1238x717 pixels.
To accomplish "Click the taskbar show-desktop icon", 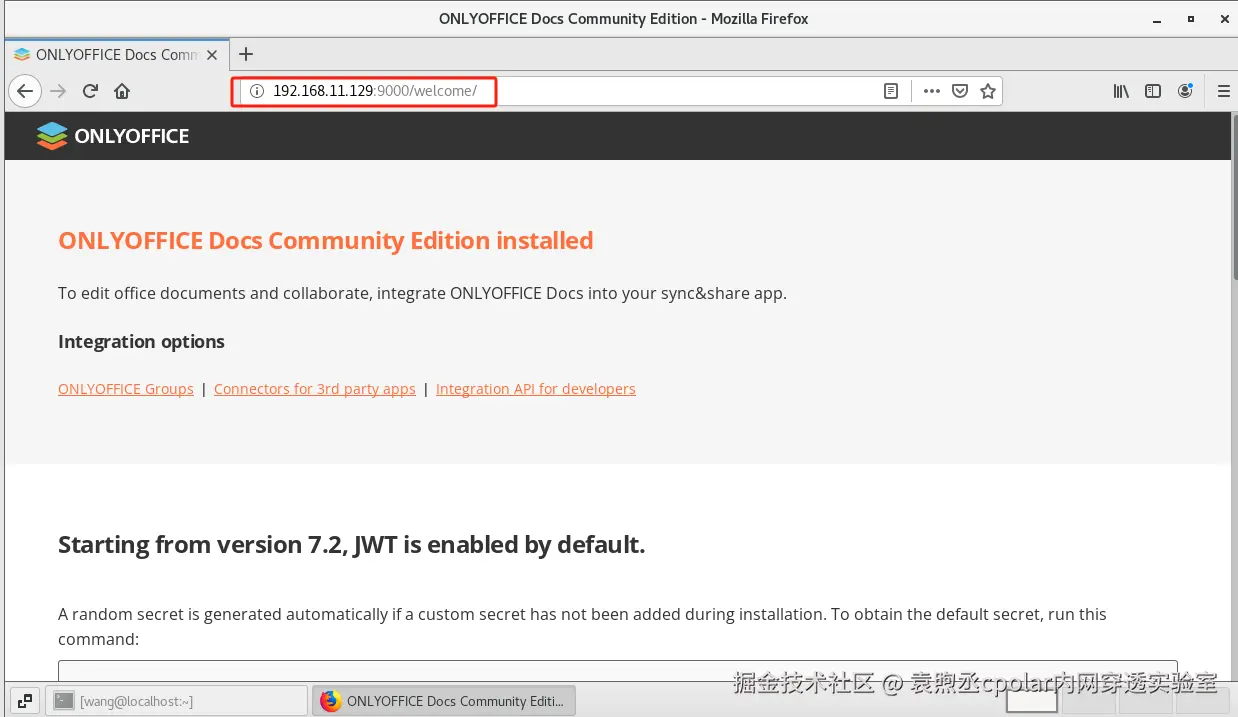I will click(25, 701).
